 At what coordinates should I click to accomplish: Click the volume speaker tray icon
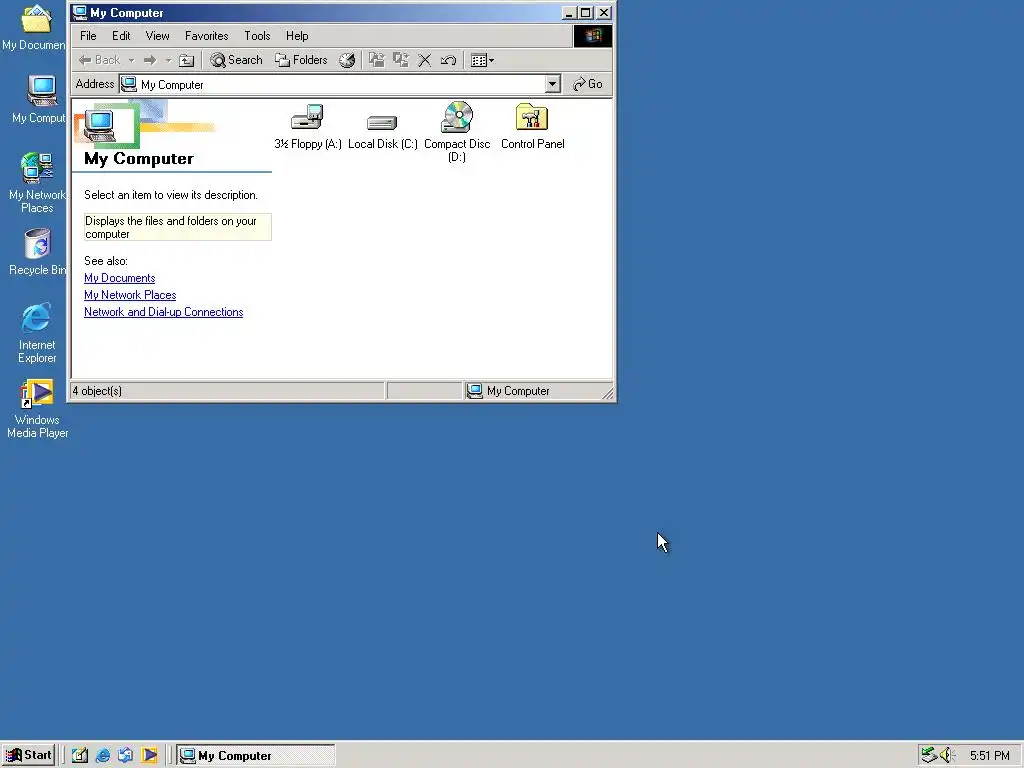(948, 756)
